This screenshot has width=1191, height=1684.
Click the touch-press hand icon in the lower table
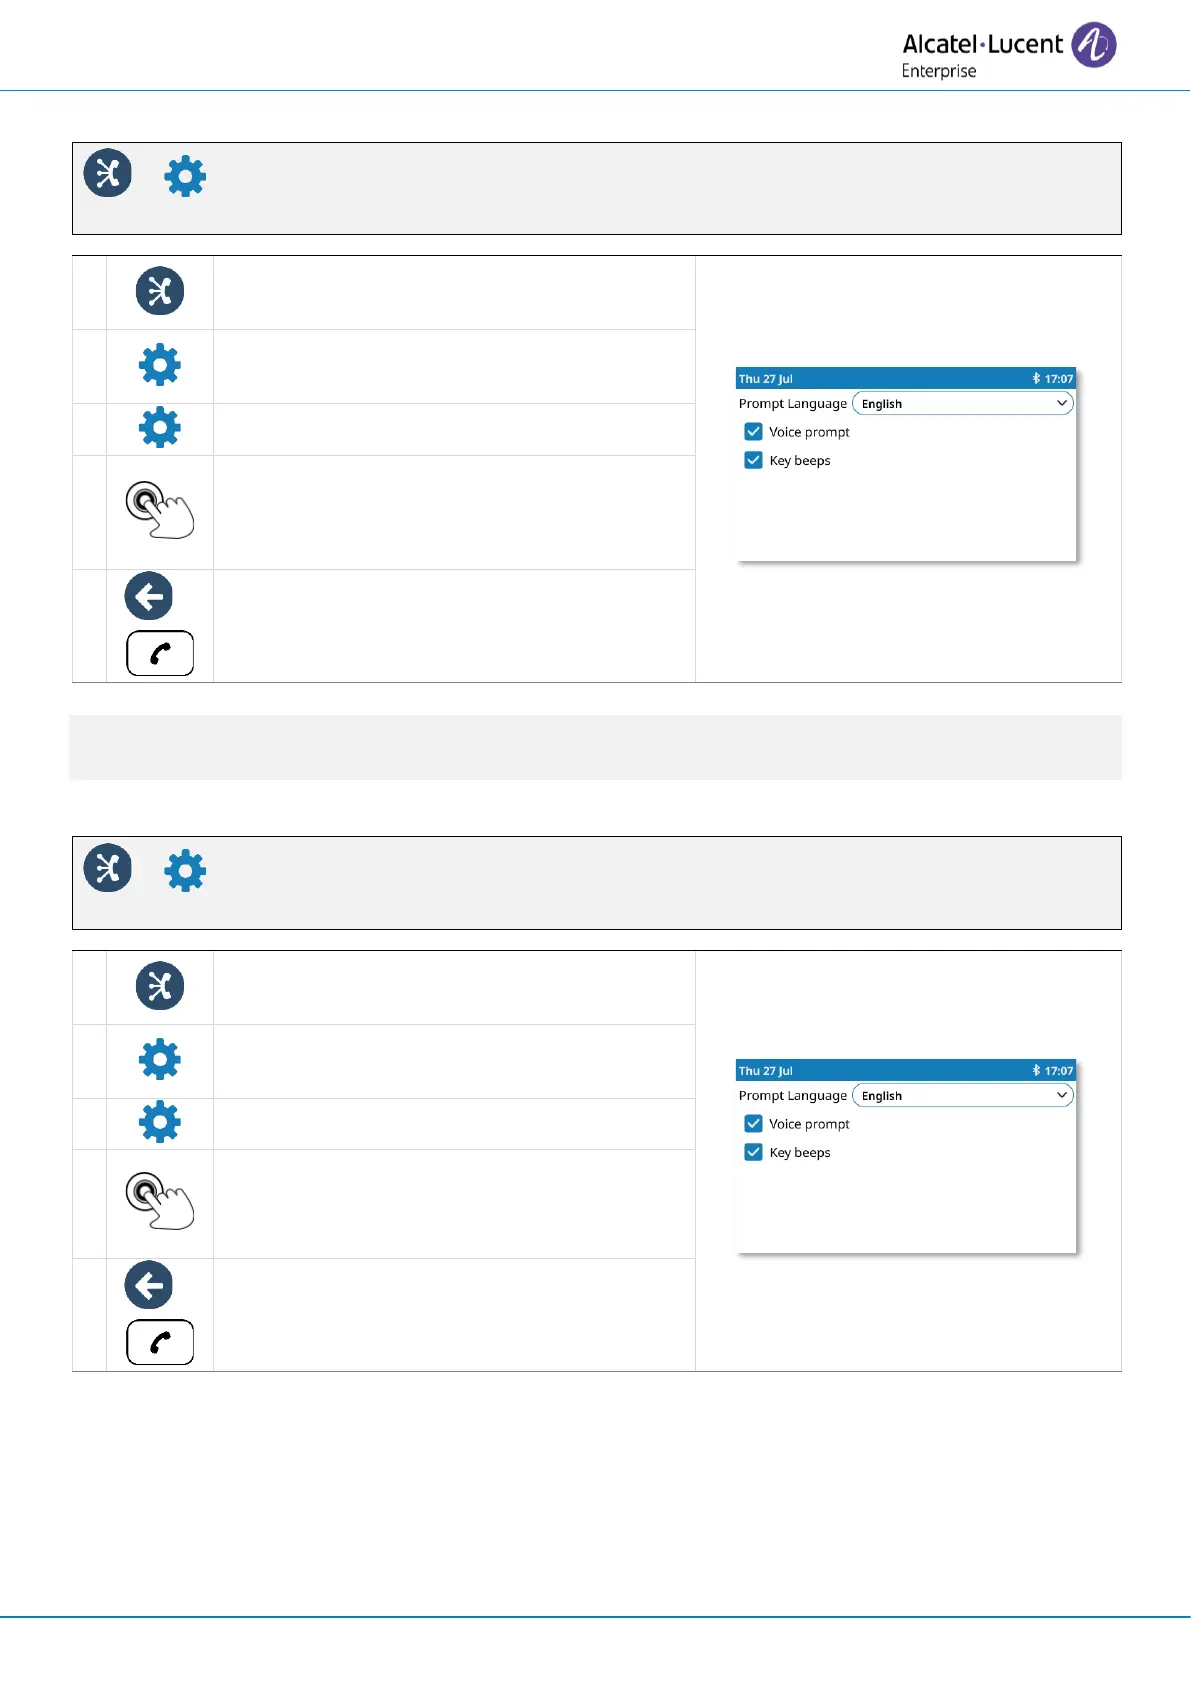coord(159,1200)
